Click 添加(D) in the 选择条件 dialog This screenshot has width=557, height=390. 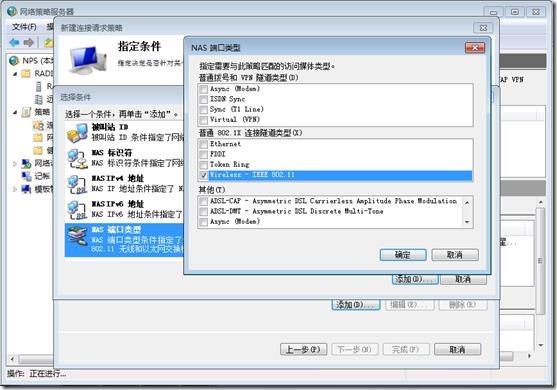[x=415, y=279]
